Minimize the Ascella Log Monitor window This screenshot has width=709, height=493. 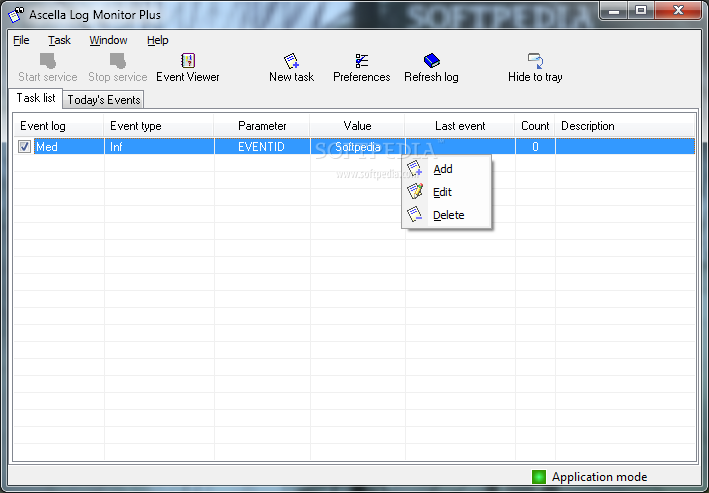[614, 11]
